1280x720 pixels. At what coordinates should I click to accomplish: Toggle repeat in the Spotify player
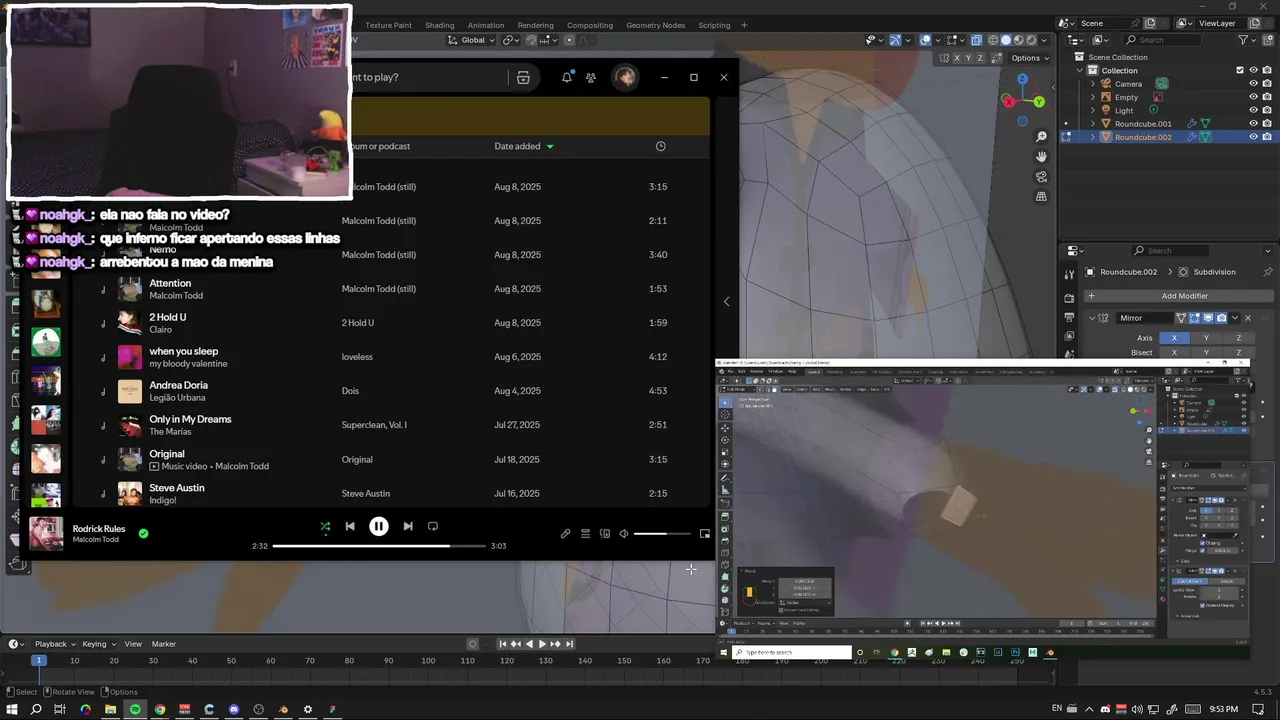tap(433, 526)
